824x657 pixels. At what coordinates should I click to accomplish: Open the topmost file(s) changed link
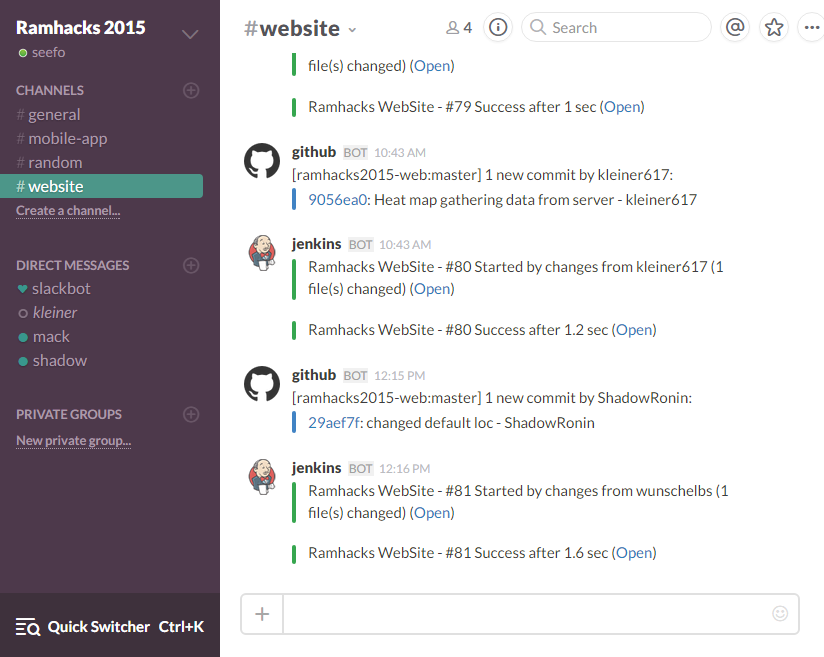click(x=432, y=66)
